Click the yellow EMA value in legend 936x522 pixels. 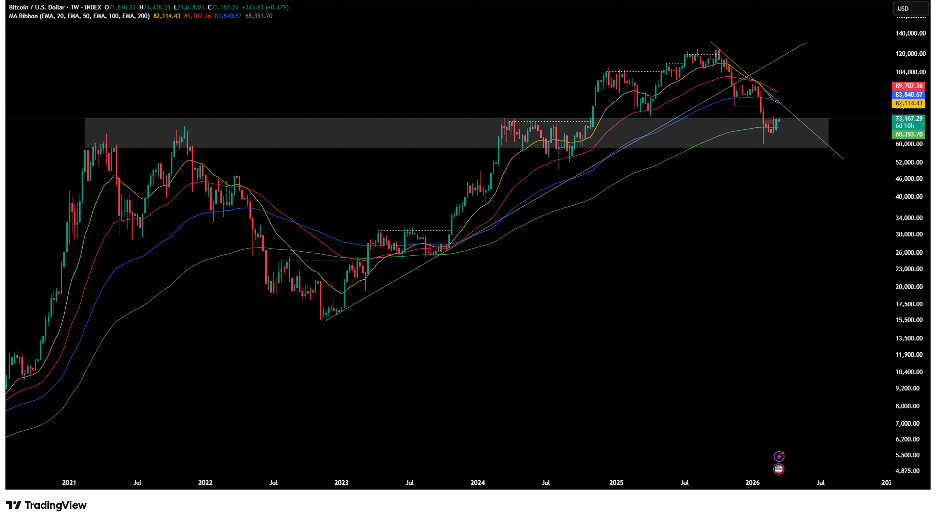coord(164,16)
